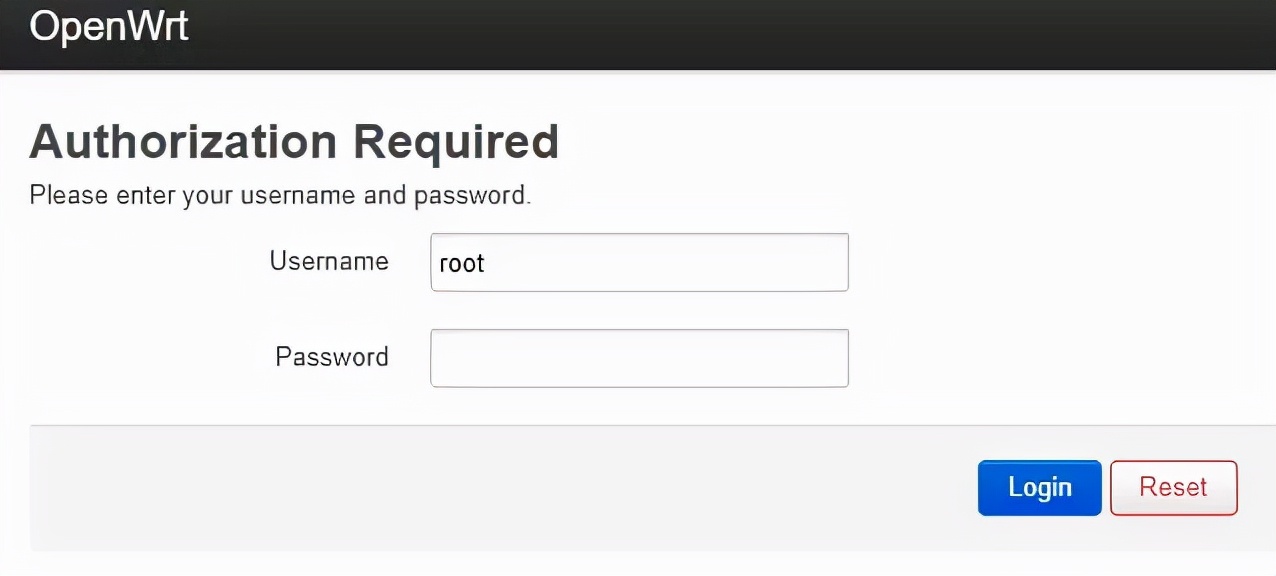This screenshot has height=576, width=1276.
Task: Click the OpenWrt brand link
Action: [x=109, y=28]
